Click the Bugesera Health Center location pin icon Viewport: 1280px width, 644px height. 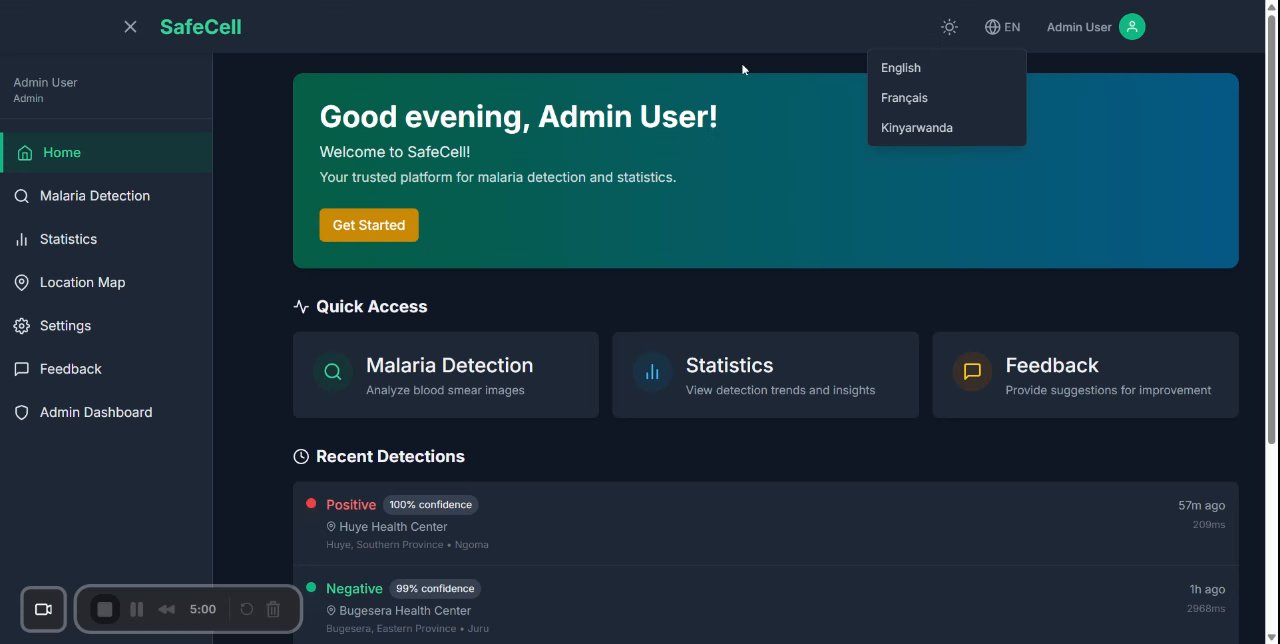coord(331,611)
